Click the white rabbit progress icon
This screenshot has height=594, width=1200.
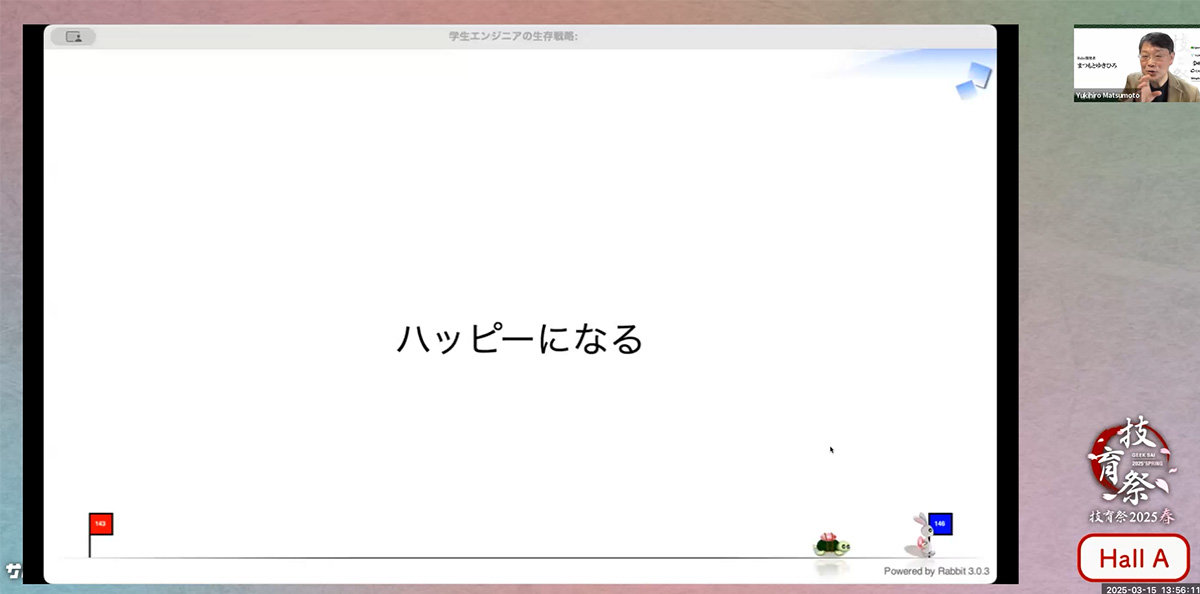click(x=919, y=536)
